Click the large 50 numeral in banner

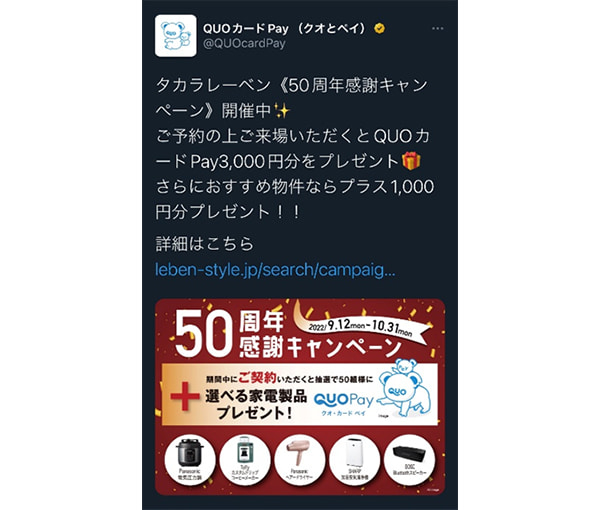coord(204,334)
